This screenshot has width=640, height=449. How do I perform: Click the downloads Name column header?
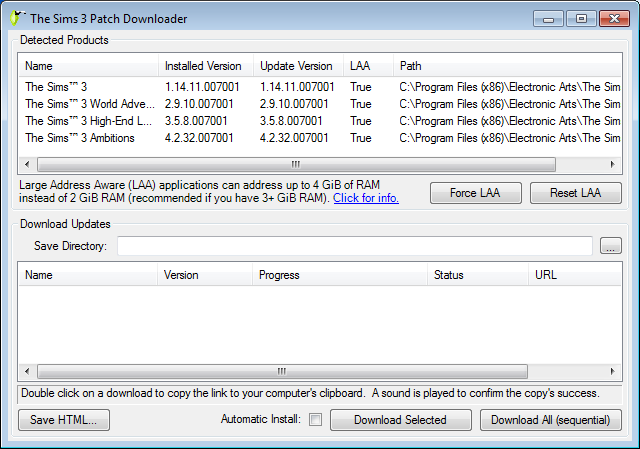[x=88, y=275]
